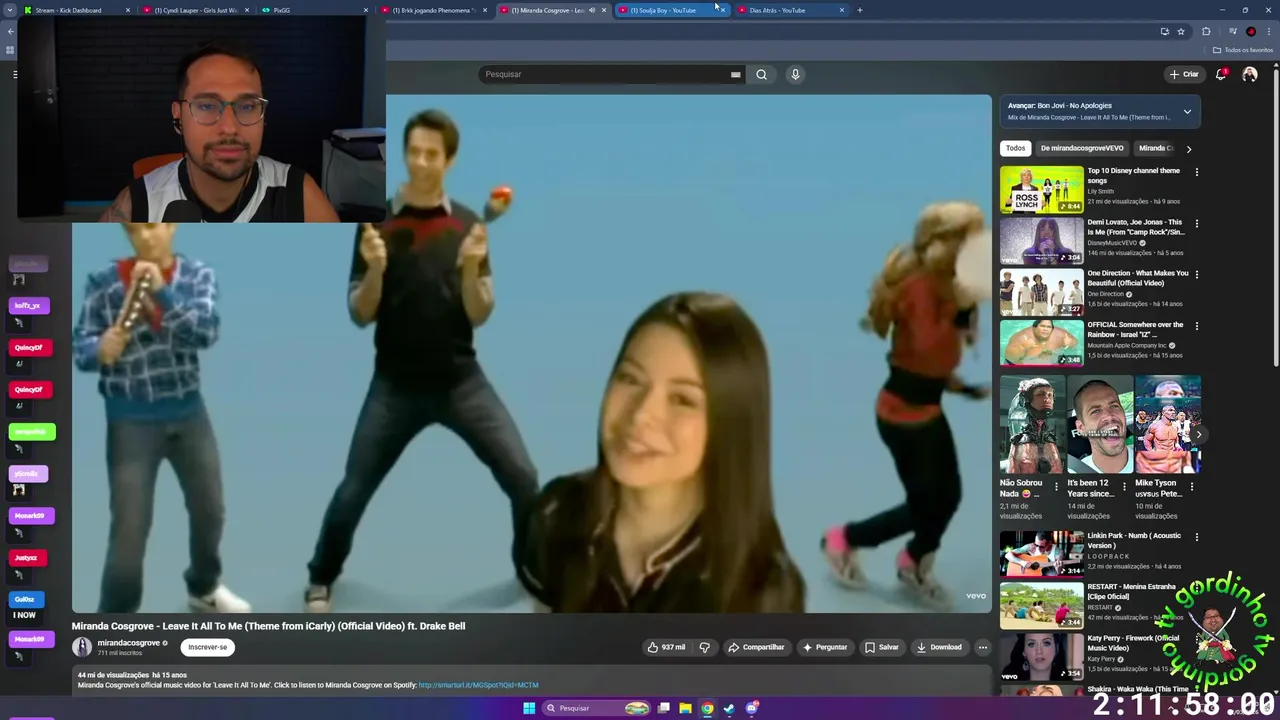The height and width of the screenshot is (720, 1280).
Task: Open options for It's been 12 Years short
Action: (x=1124, y=487)
